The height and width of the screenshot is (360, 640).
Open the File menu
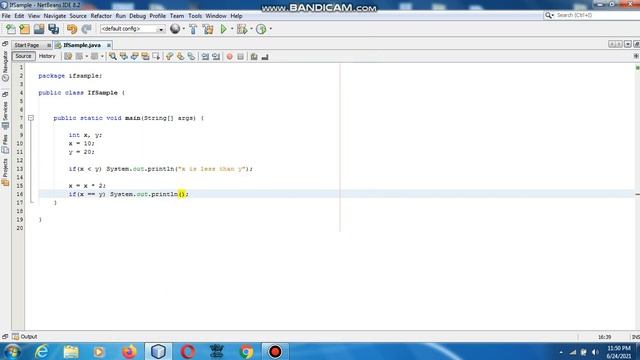(x=6, y=16)
